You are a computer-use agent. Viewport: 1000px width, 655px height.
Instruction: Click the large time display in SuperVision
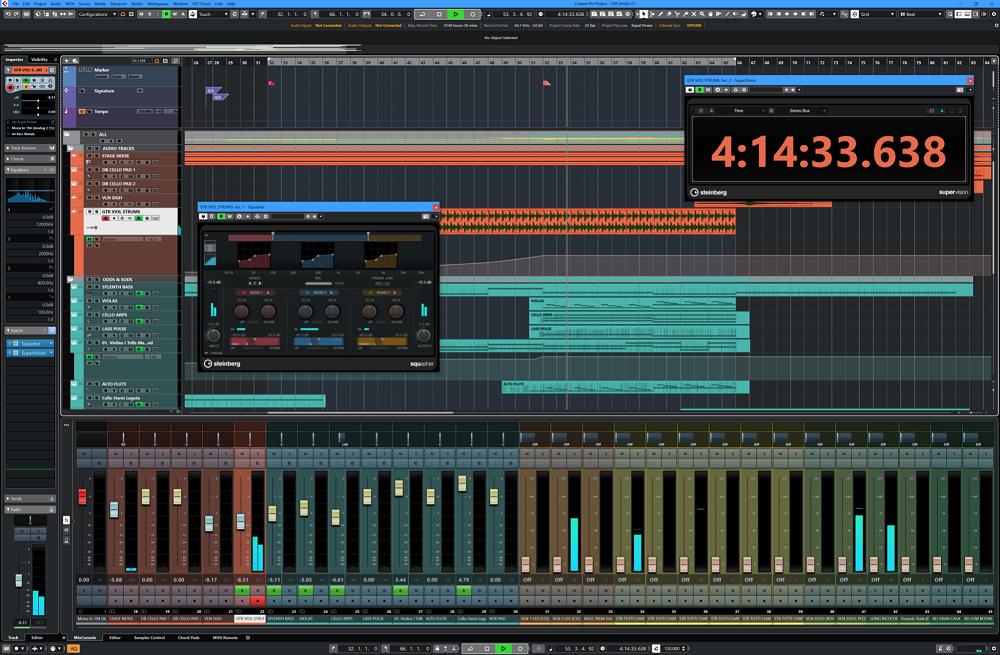coord(830,151)
